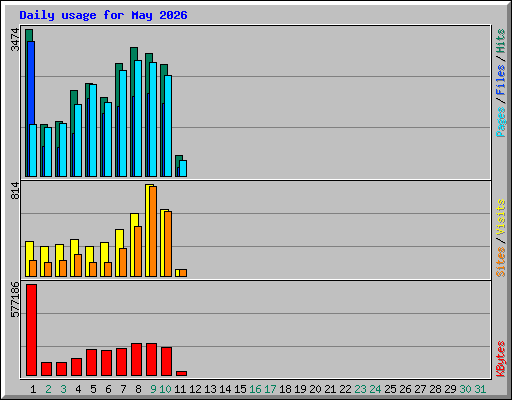This screenshot has height=400, width=512.
Task: Click day 1 on the x-axis
Action: [x=33, y=389]
